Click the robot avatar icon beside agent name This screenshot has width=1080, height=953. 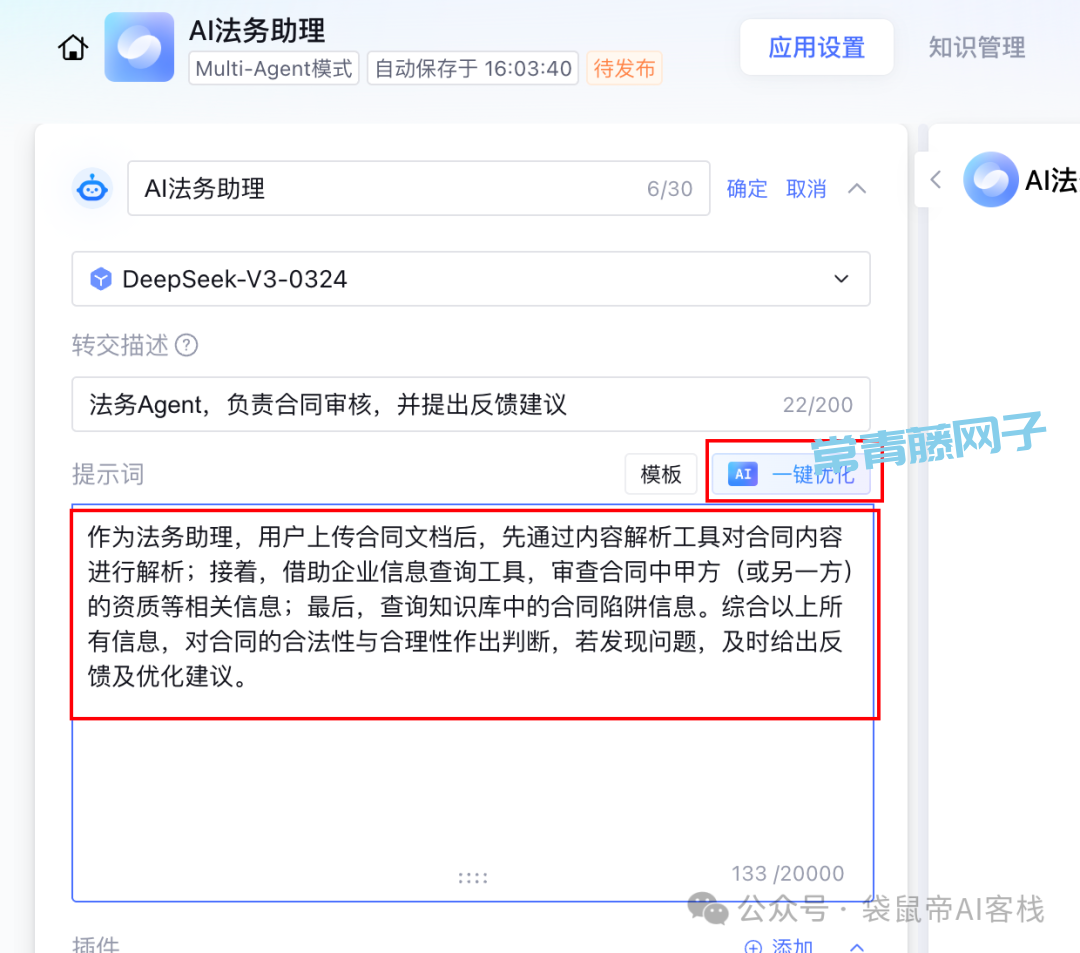92,189
